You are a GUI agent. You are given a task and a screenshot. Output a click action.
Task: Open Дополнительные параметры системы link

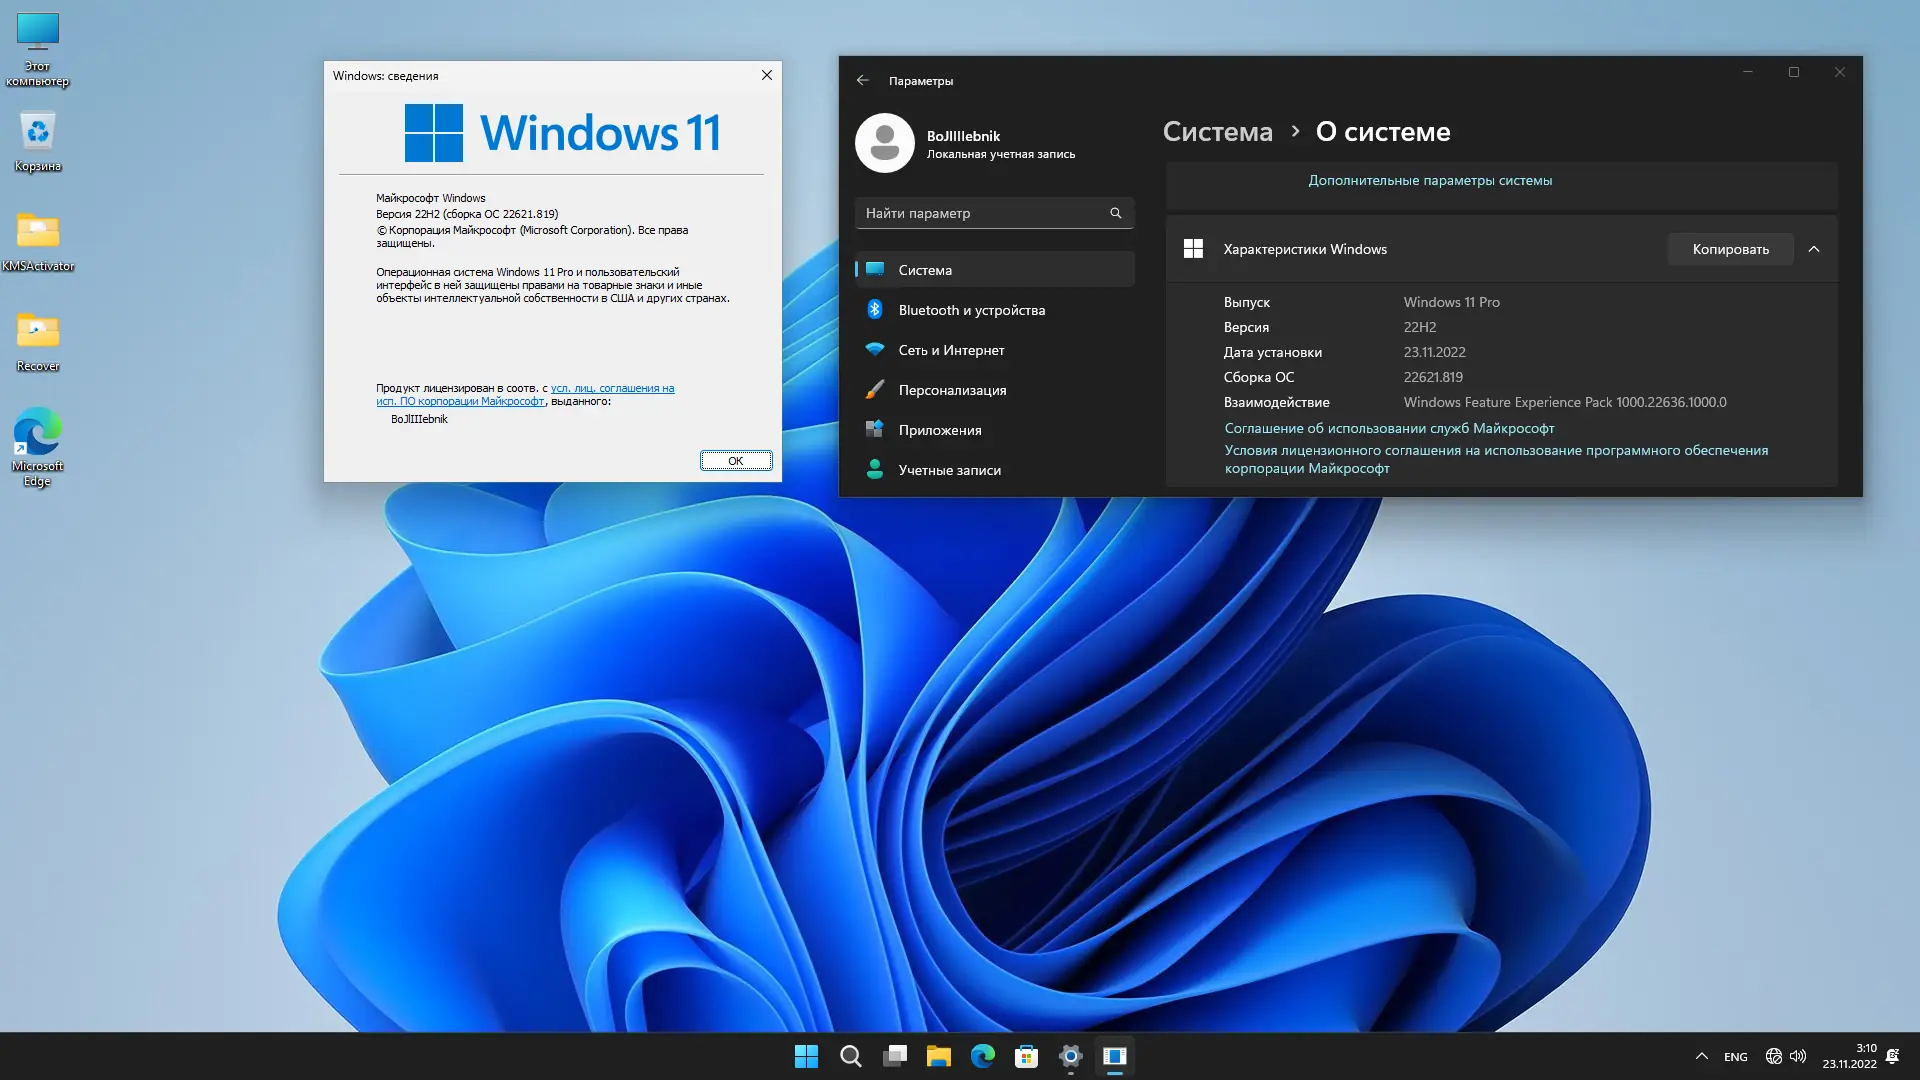1430,181
